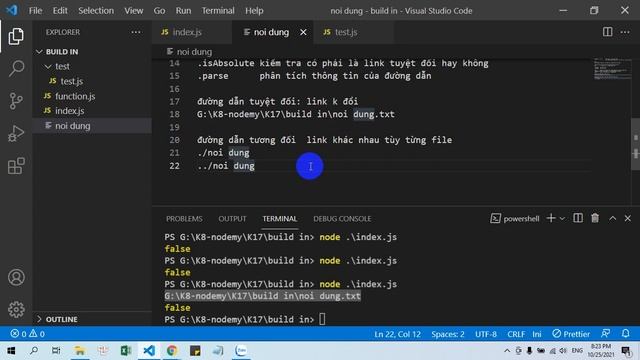
Task: Split the terminal panel
Action: pyautogui.click(x=578, y=218)
